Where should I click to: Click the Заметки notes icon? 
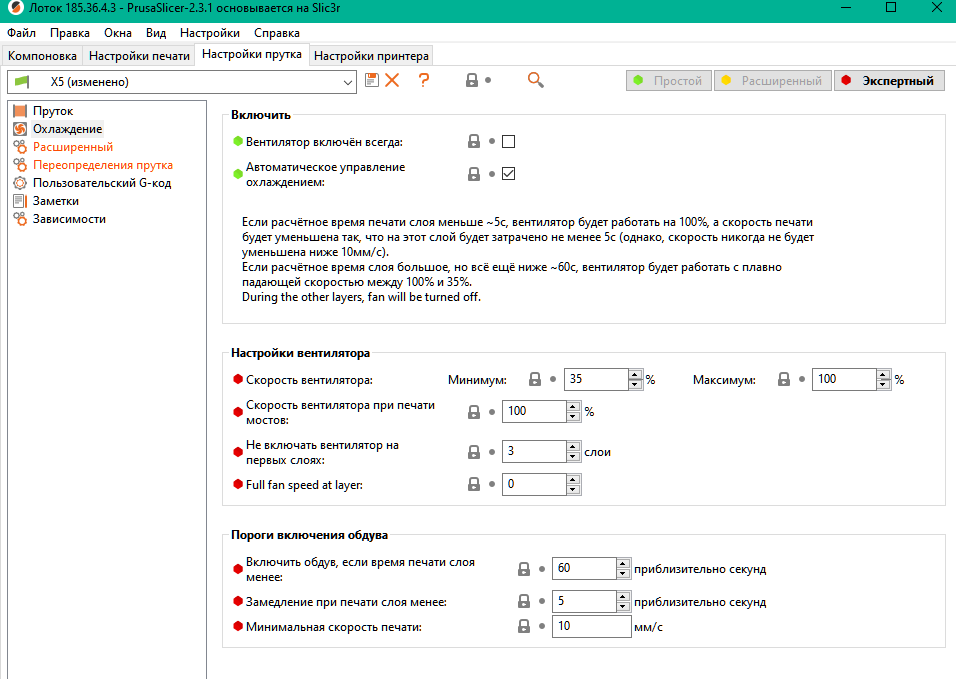[x=20, y=201]
